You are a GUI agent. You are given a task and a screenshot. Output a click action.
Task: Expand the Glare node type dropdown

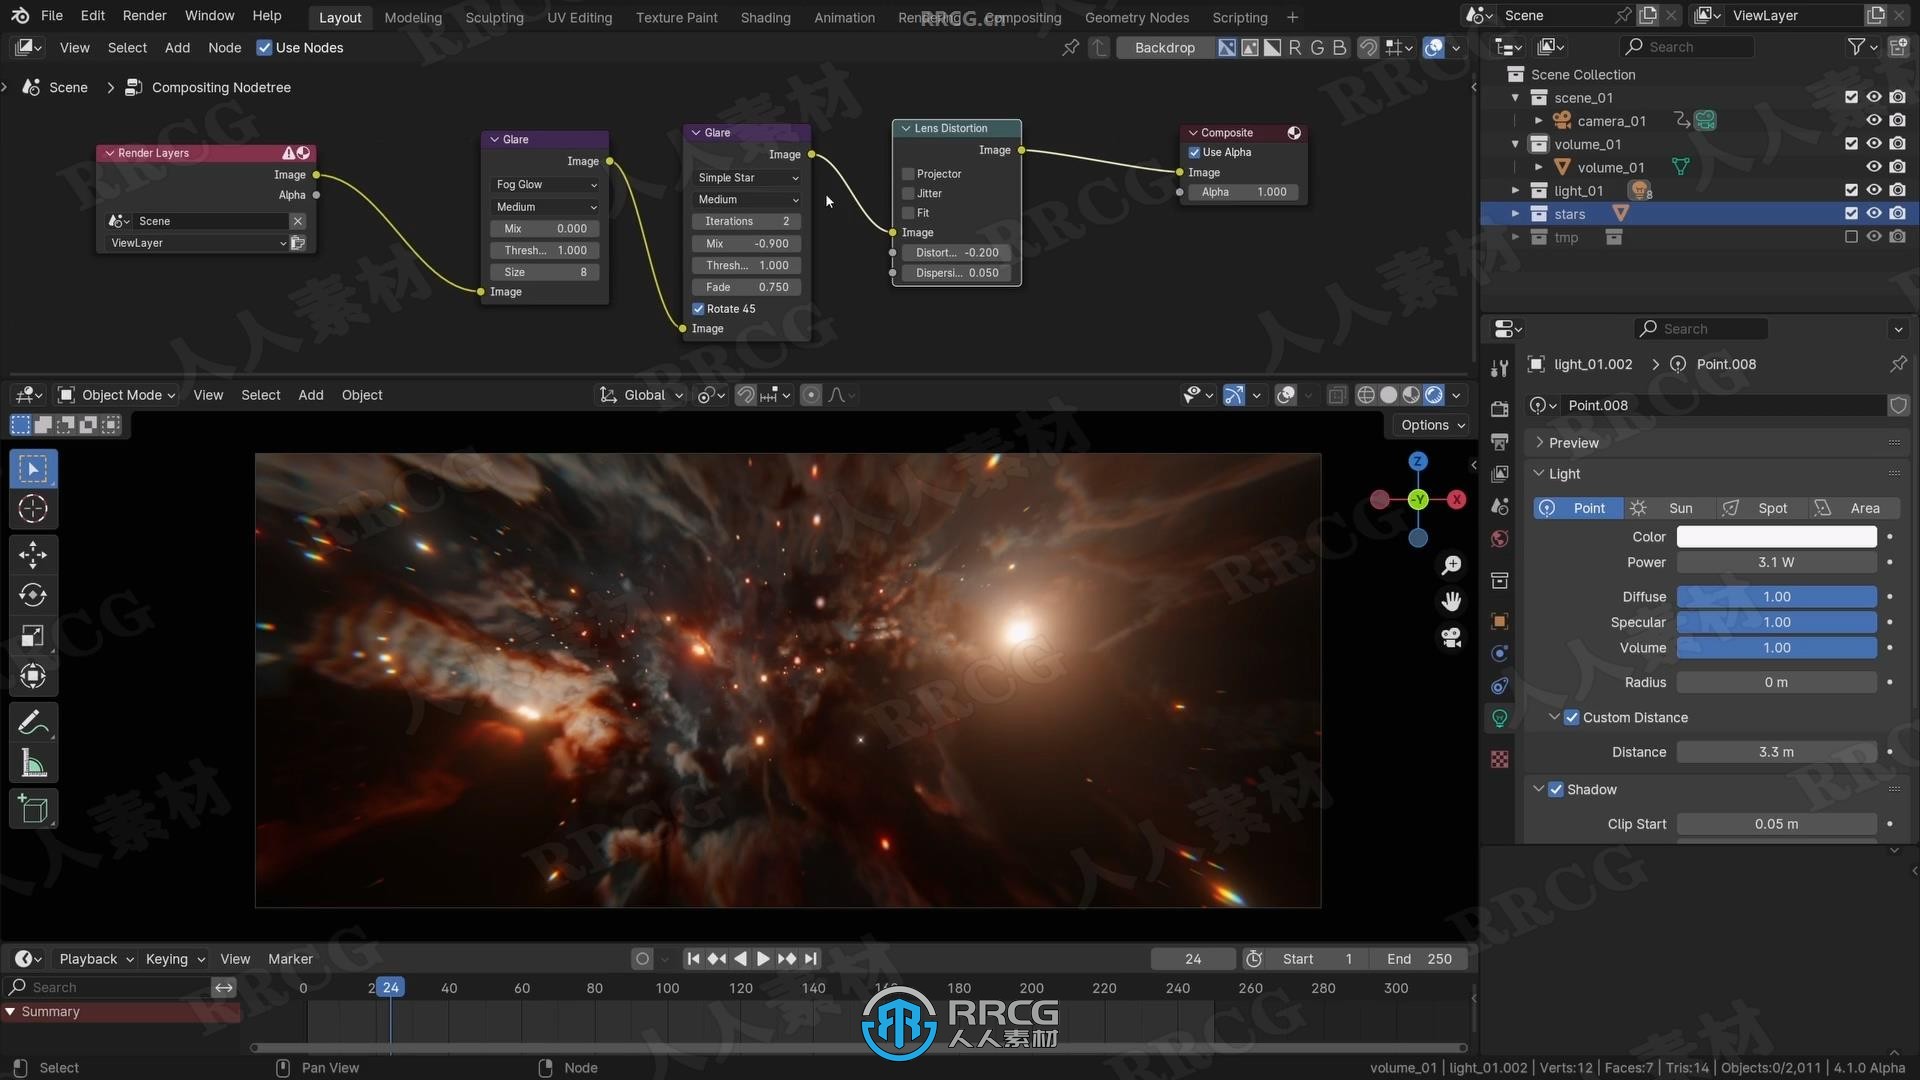pos(745,177)
